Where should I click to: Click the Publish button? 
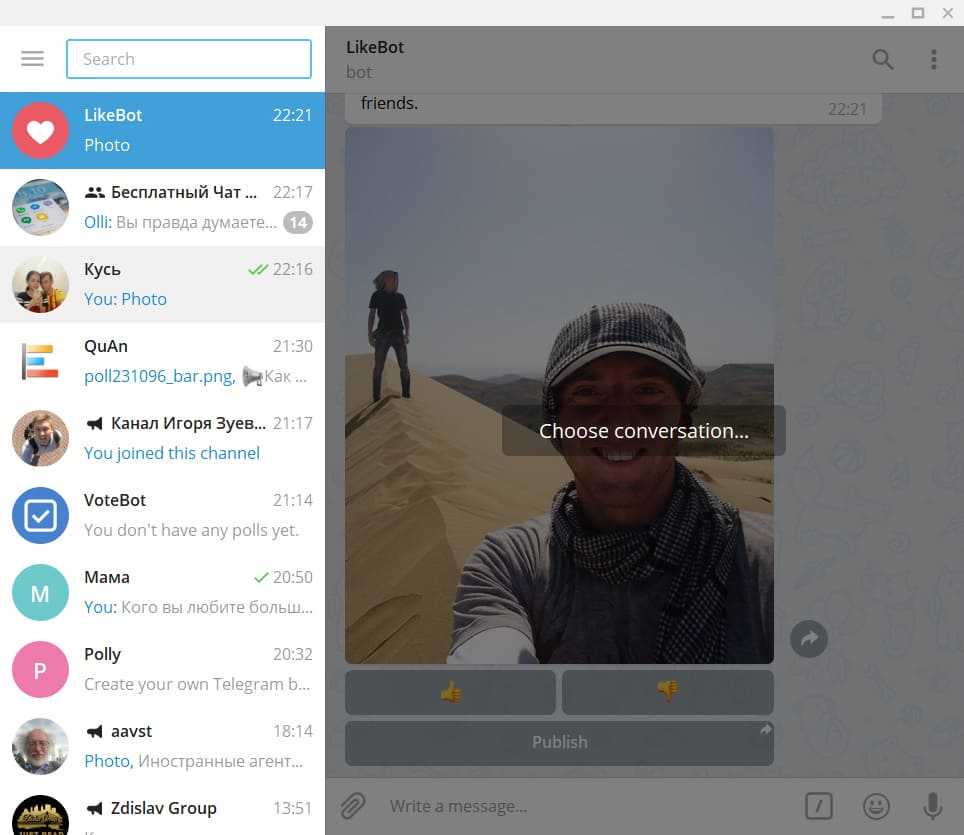559,742
